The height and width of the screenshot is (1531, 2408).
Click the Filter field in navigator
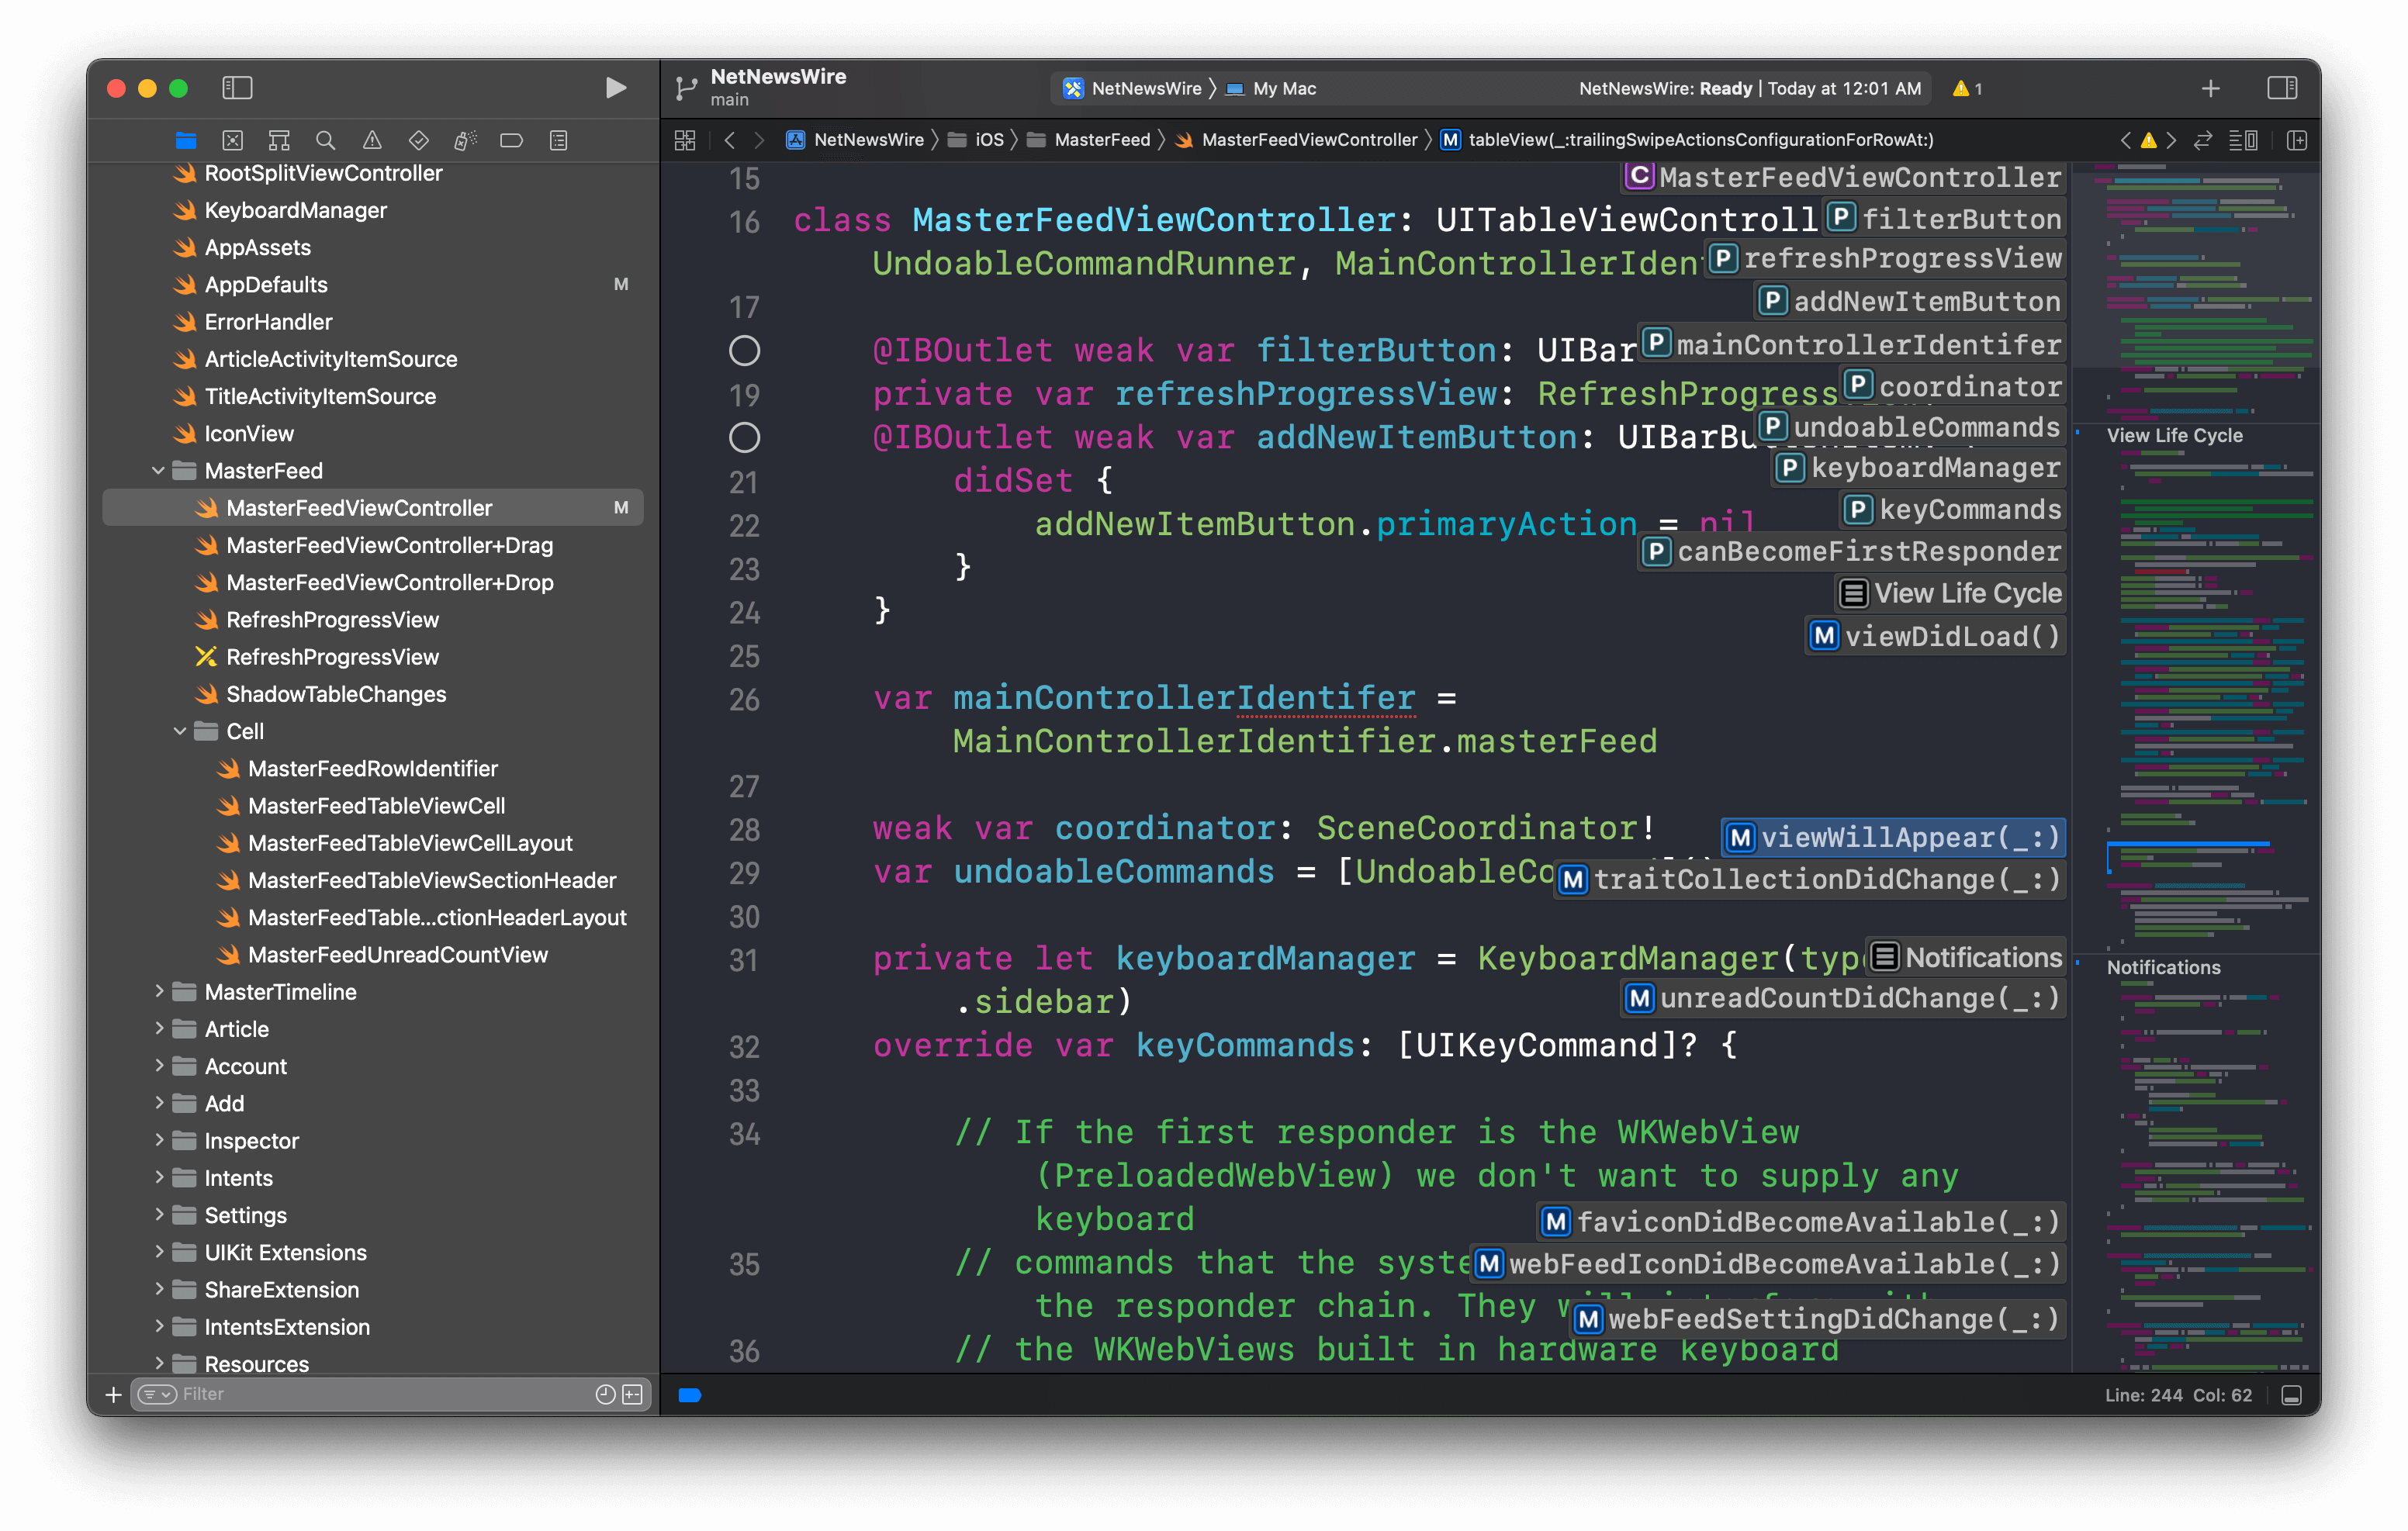click(x=380, y=1394)
